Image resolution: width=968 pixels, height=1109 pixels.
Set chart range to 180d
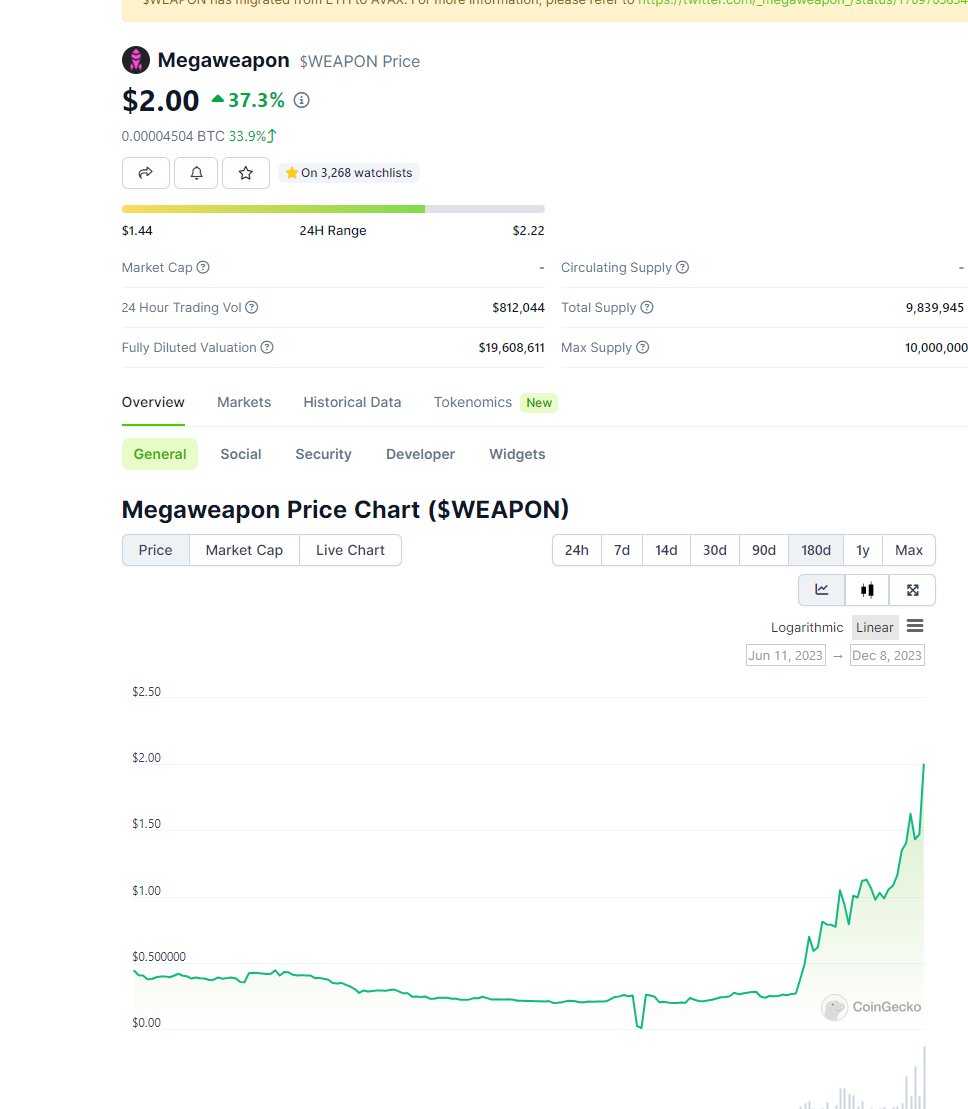[816, 550]
